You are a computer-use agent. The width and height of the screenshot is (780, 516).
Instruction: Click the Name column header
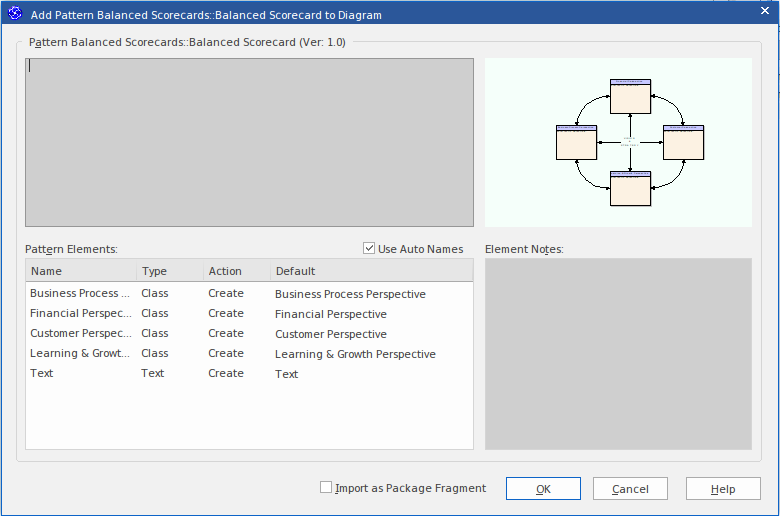[x=80, y=271]
